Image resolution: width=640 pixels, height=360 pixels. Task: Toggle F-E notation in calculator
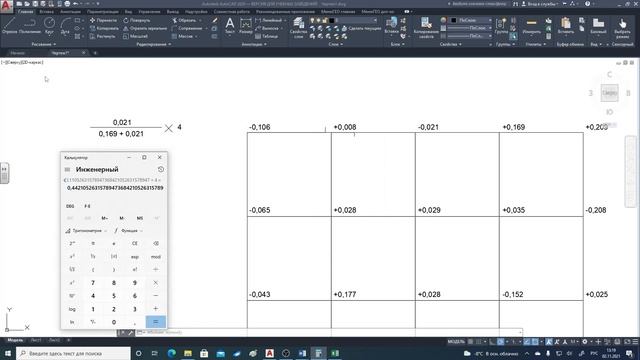87,206
